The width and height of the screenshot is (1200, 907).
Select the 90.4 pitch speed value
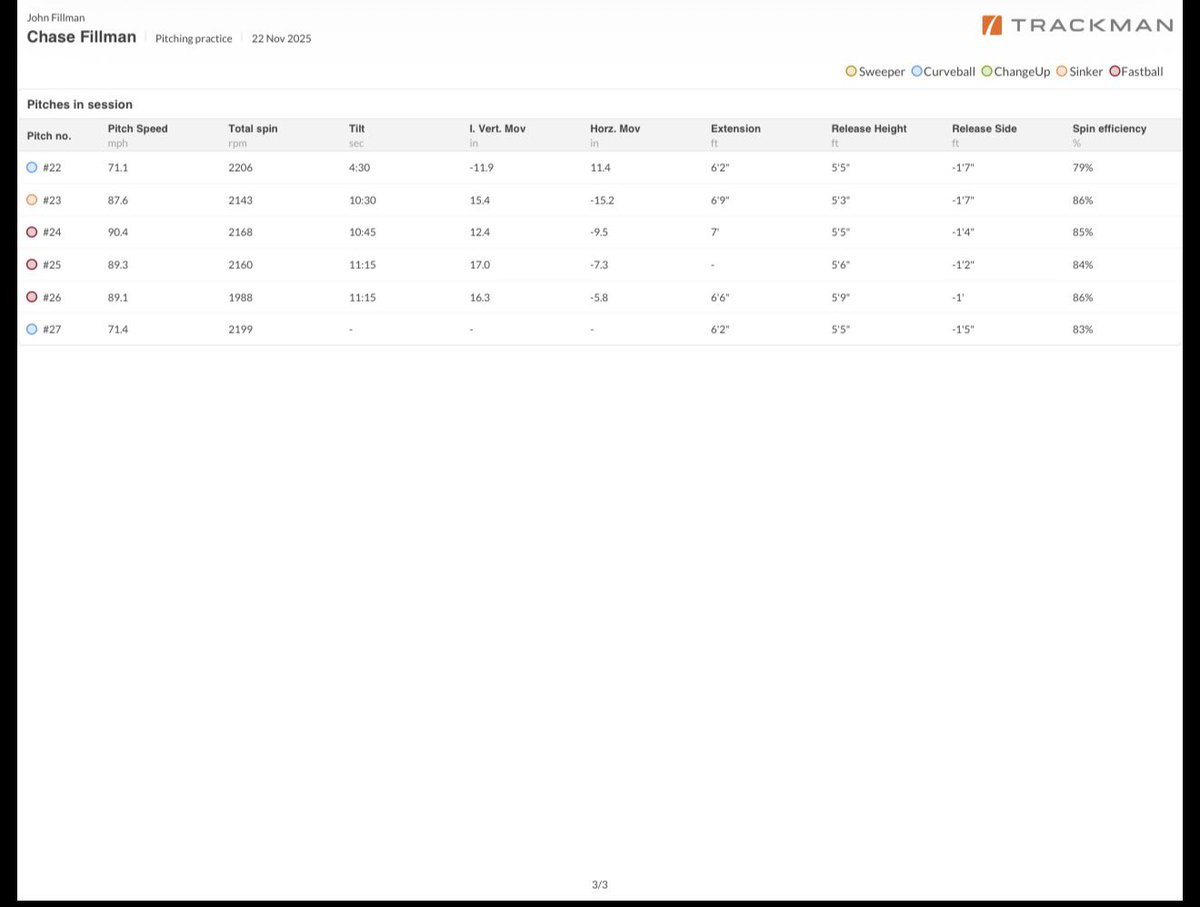pyautogui.click(x=118, y=232)
